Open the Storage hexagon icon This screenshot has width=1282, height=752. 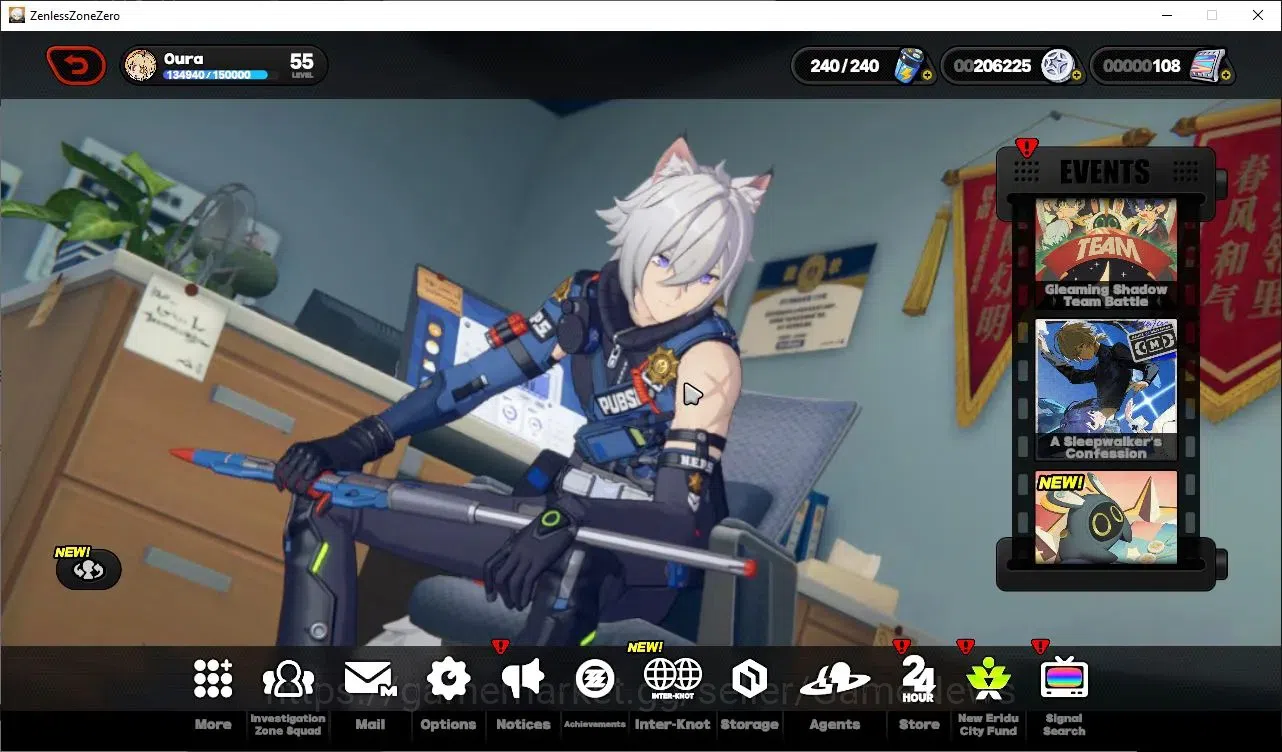click(x=749, y=679)
